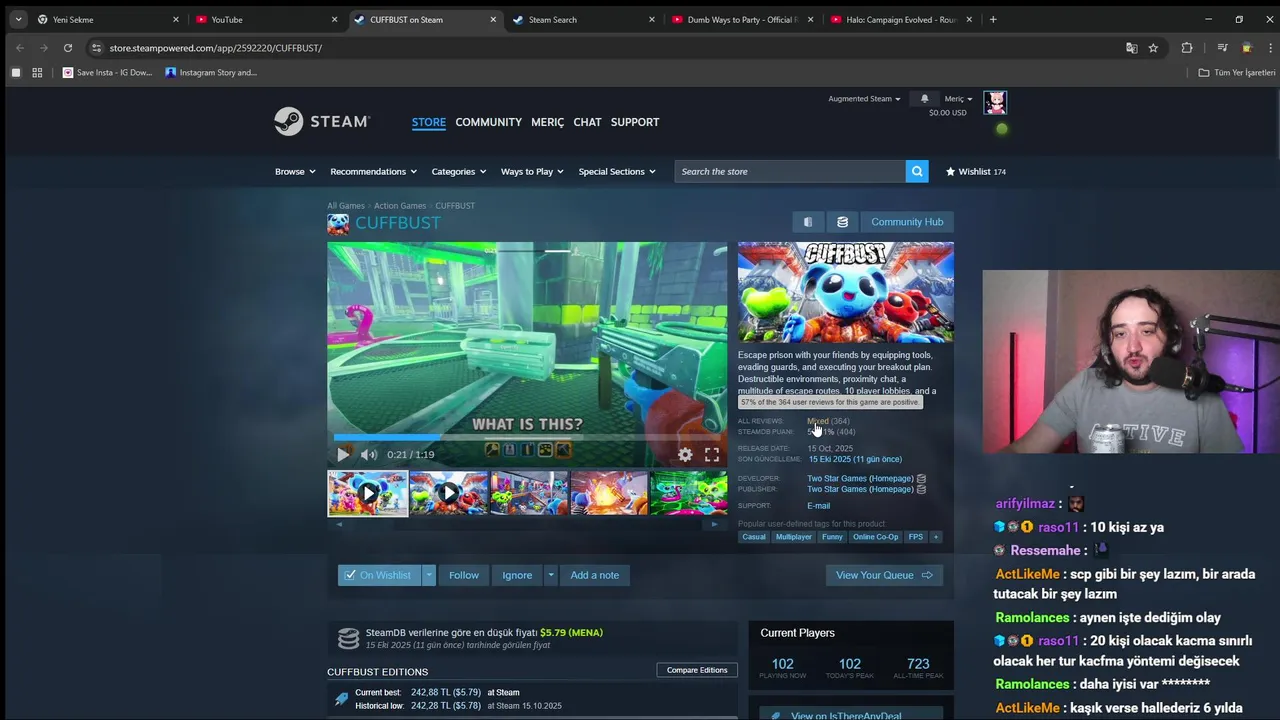This screenshot has height=720, width=1280.
Task: Open the Steam profile avatar
Action: 995,103
